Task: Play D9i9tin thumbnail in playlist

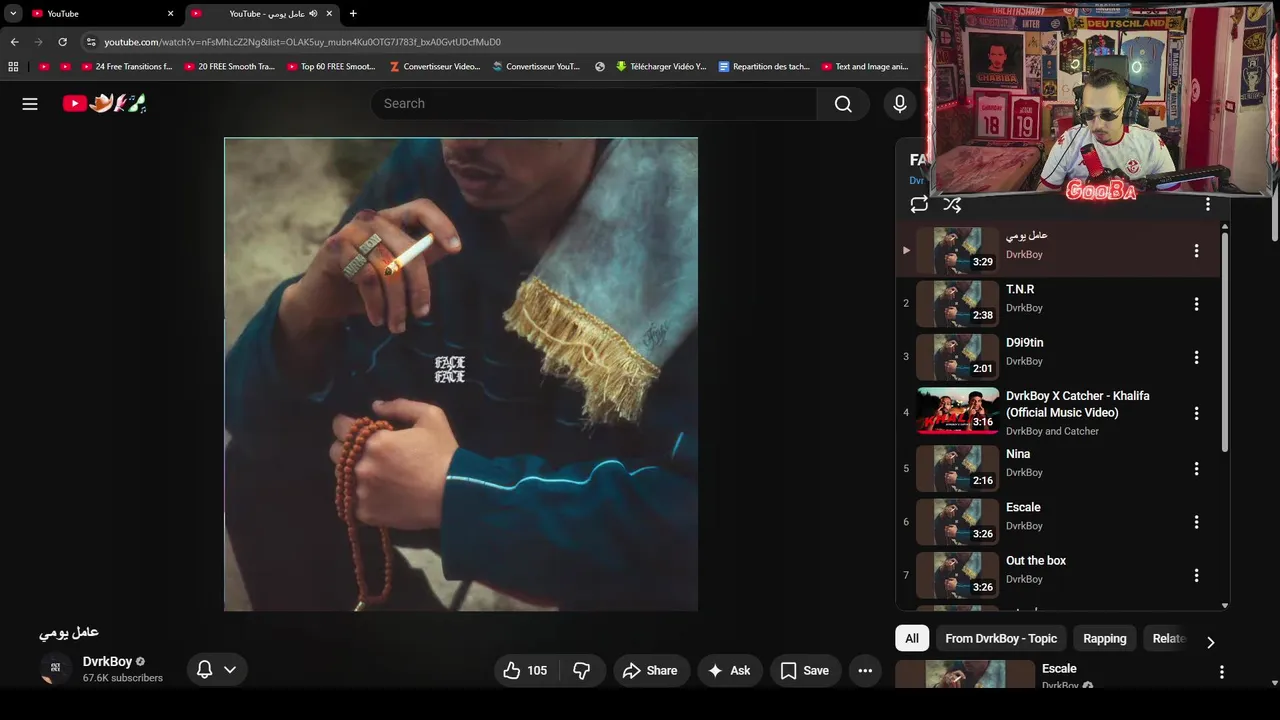Action: pyautogui.click(x=957, y=357)
